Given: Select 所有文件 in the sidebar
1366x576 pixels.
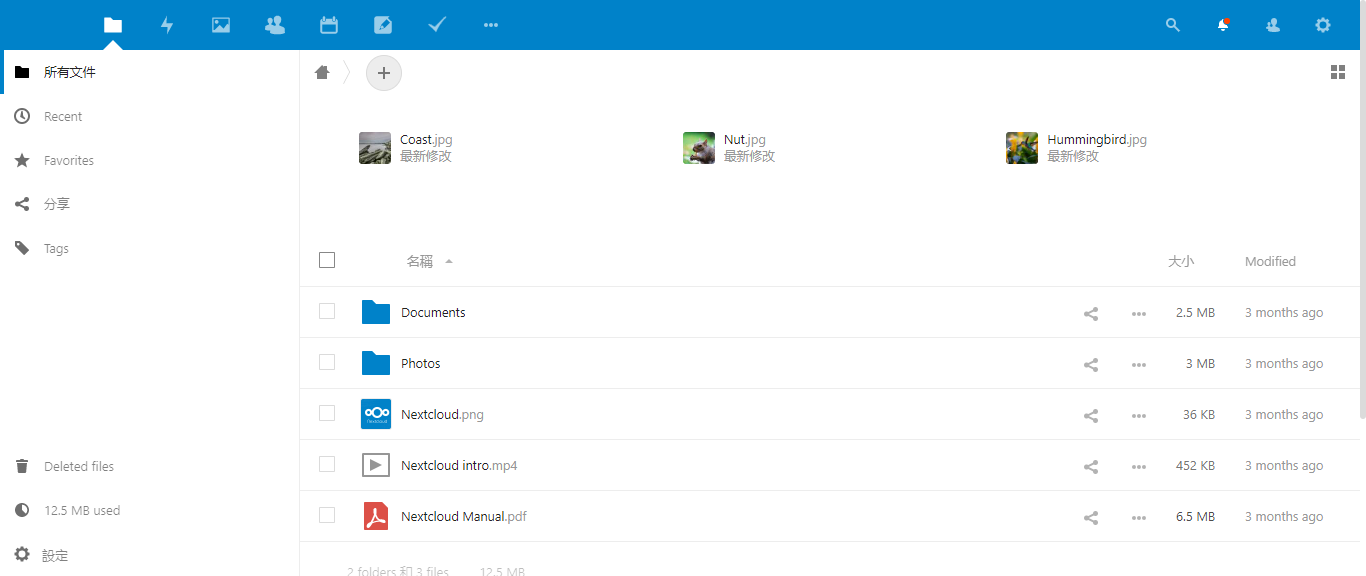Looking at the screenshot, I should tap(150, 72).
